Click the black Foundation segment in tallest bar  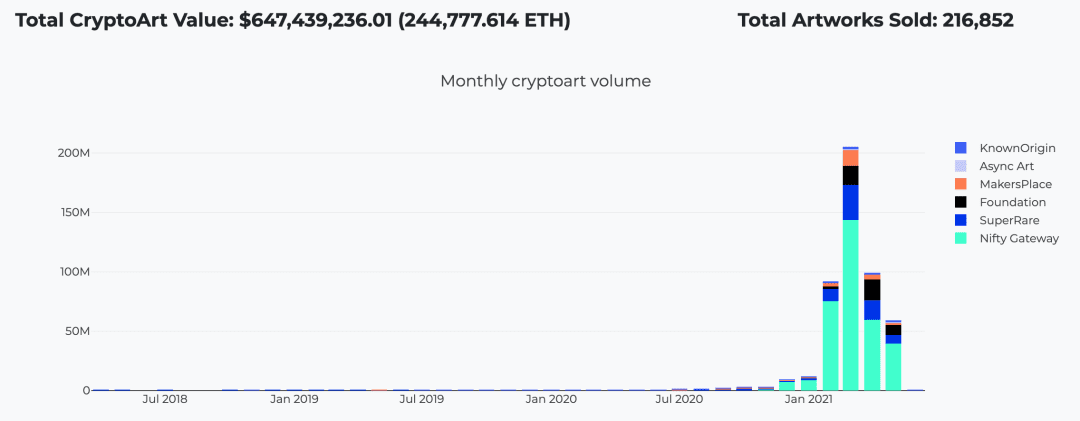tap(850, 176)
